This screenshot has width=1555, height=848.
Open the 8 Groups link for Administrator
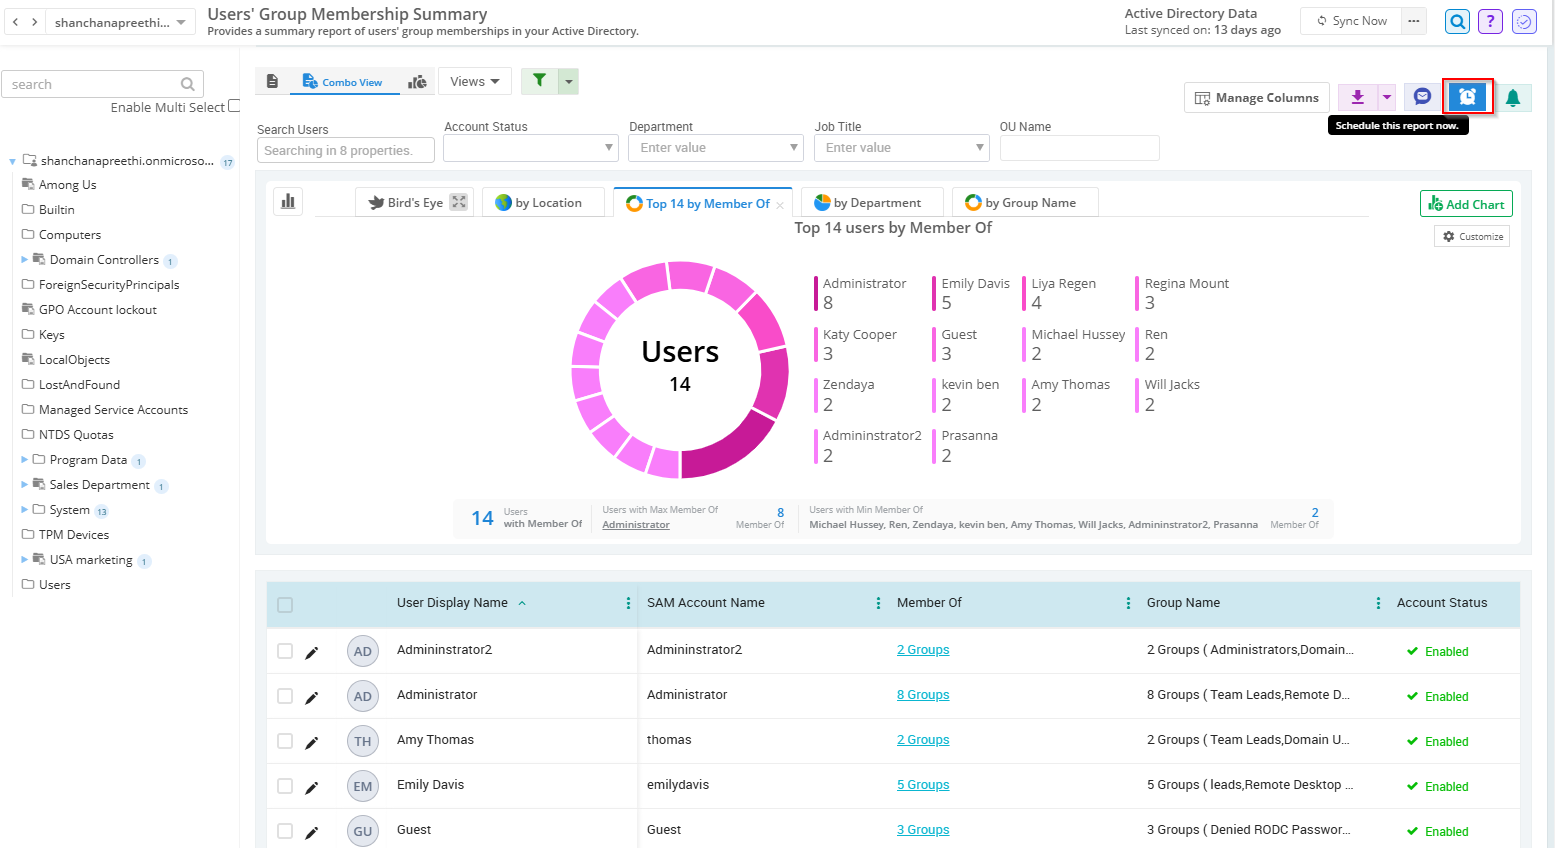922,694
